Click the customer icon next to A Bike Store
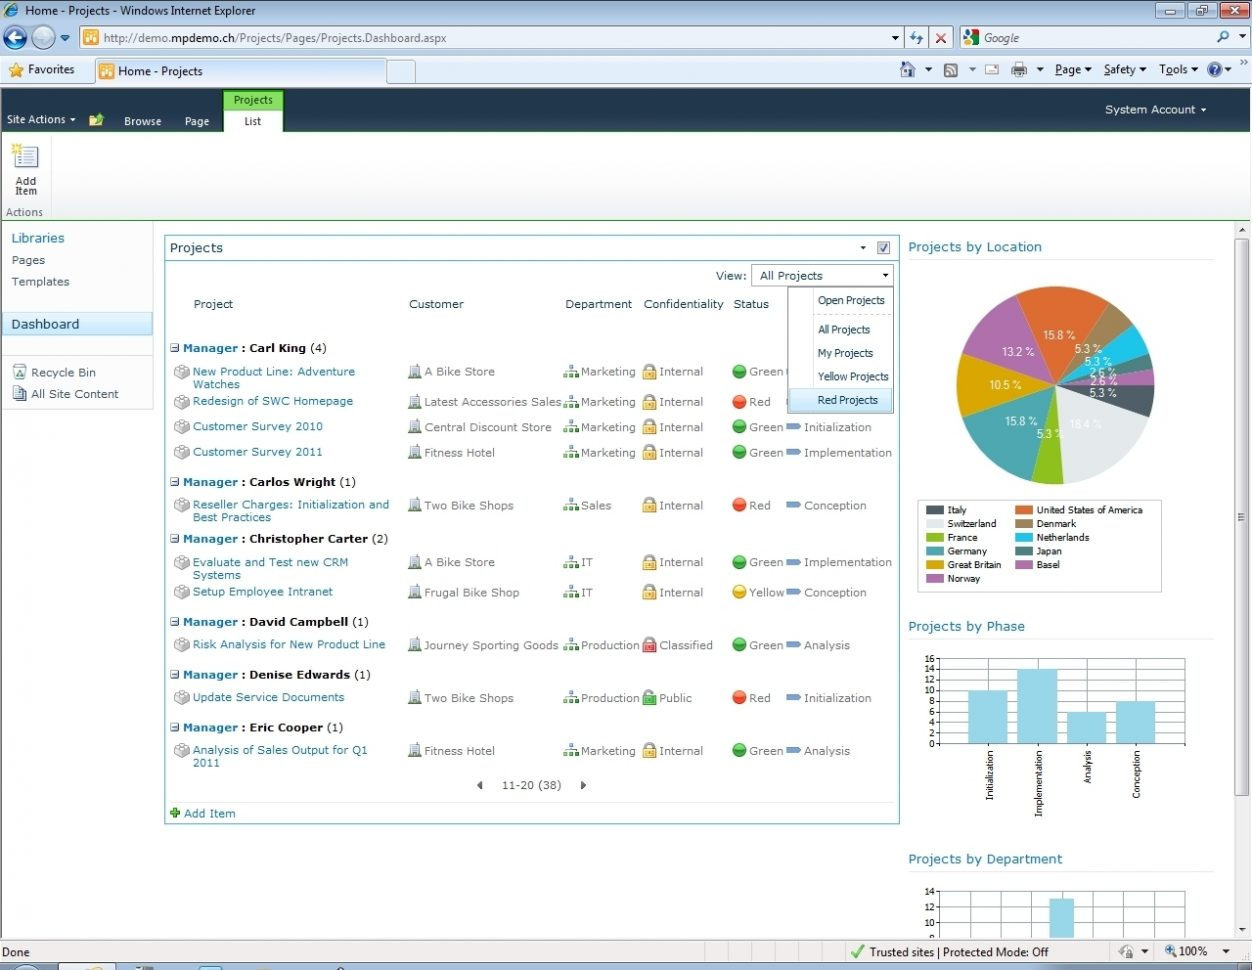 click(x=413, y=371)
